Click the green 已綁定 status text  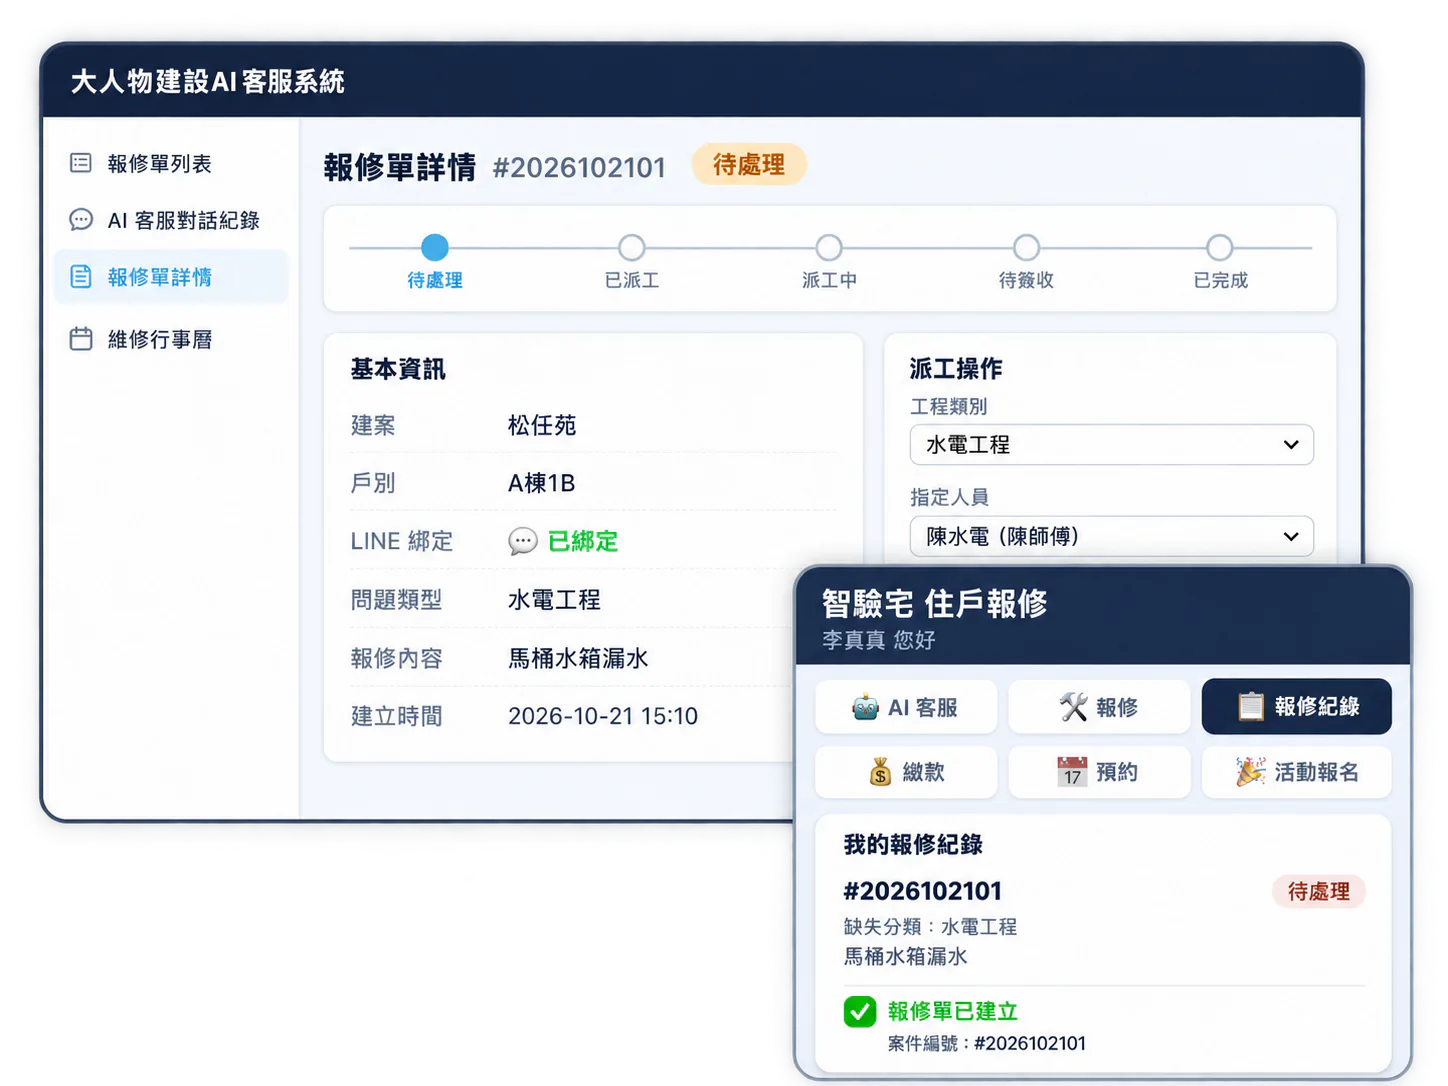(x=583, y=541)
